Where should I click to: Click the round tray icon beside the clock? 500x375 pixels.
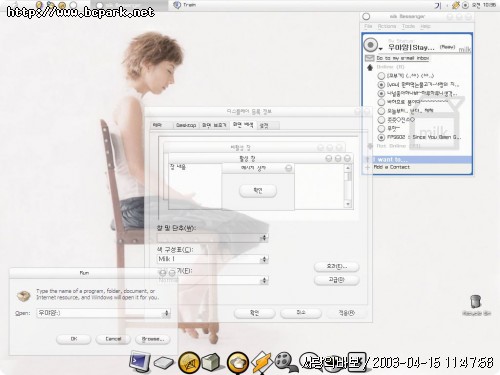pos(465,5)
